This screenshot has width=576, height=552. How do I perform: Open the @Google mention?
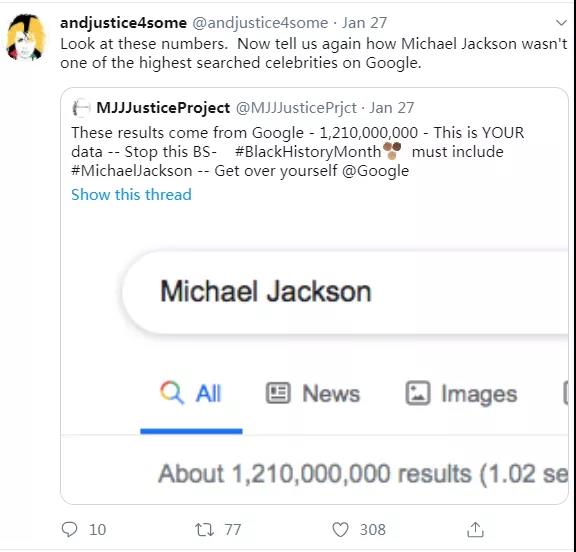coord(375,171)
